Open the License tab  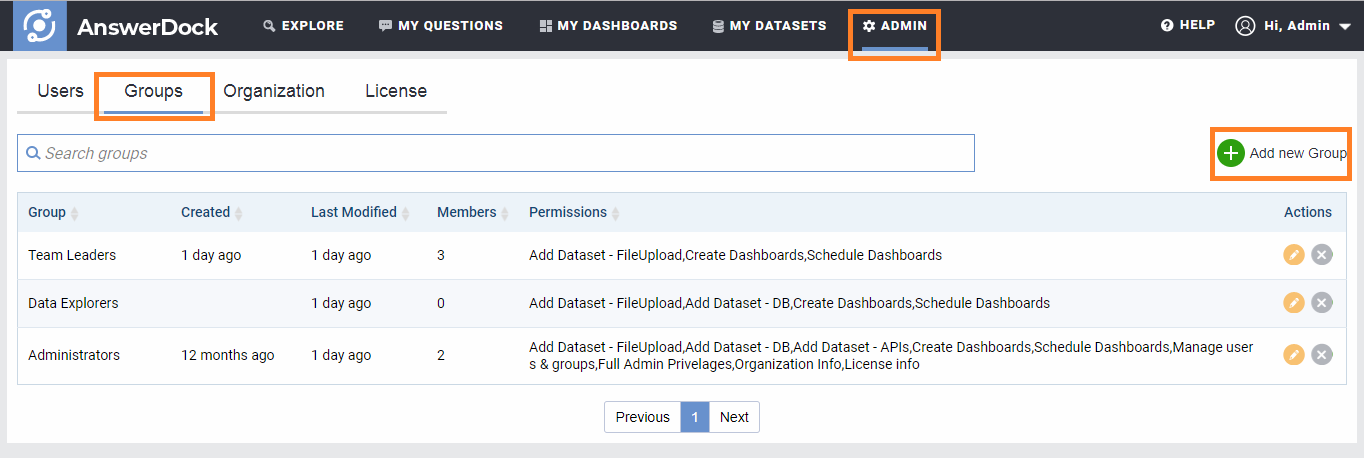pyautogui.click(x=396, y=91)
